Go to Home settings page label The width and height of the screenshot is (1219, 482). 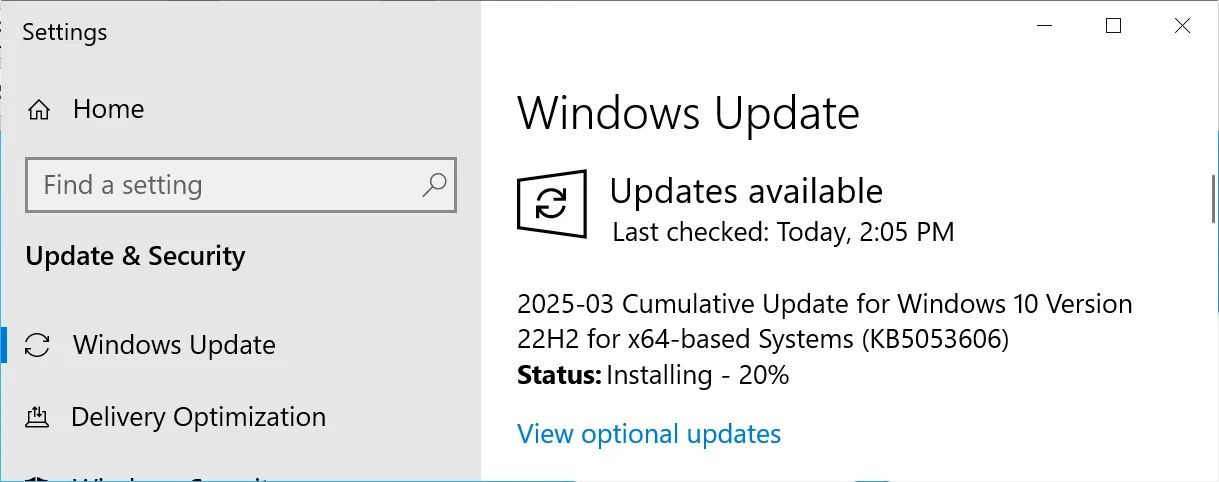click(108, 109)
